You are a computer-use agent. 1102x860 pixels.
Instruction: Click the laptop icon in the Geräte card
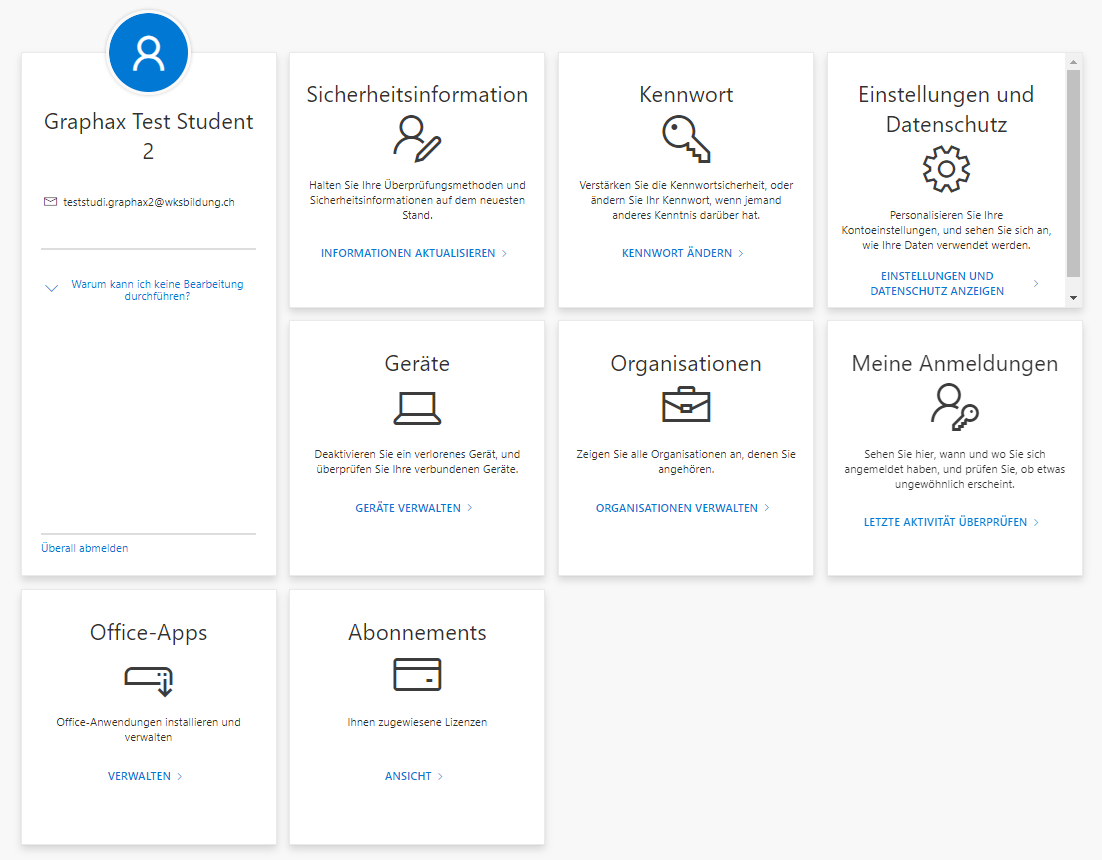(x=417, y=408)
